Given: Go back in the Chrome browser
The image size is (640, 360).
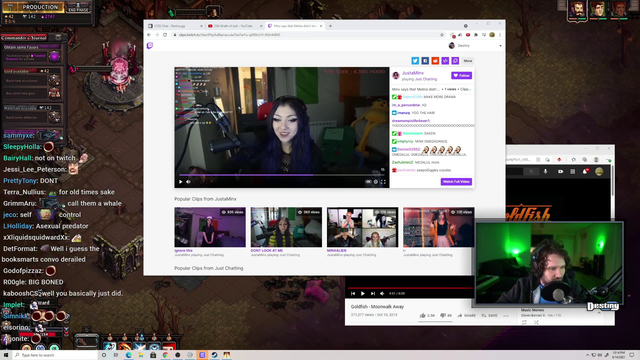Looking at the screenshot, I should pos(149,35).
